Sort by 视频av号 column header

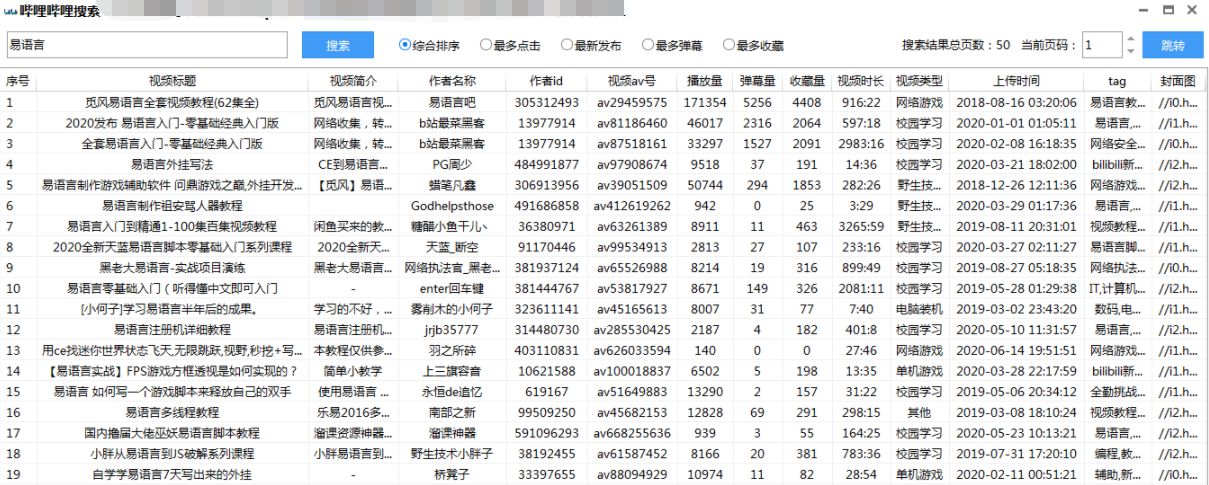(x=632, y=81)
